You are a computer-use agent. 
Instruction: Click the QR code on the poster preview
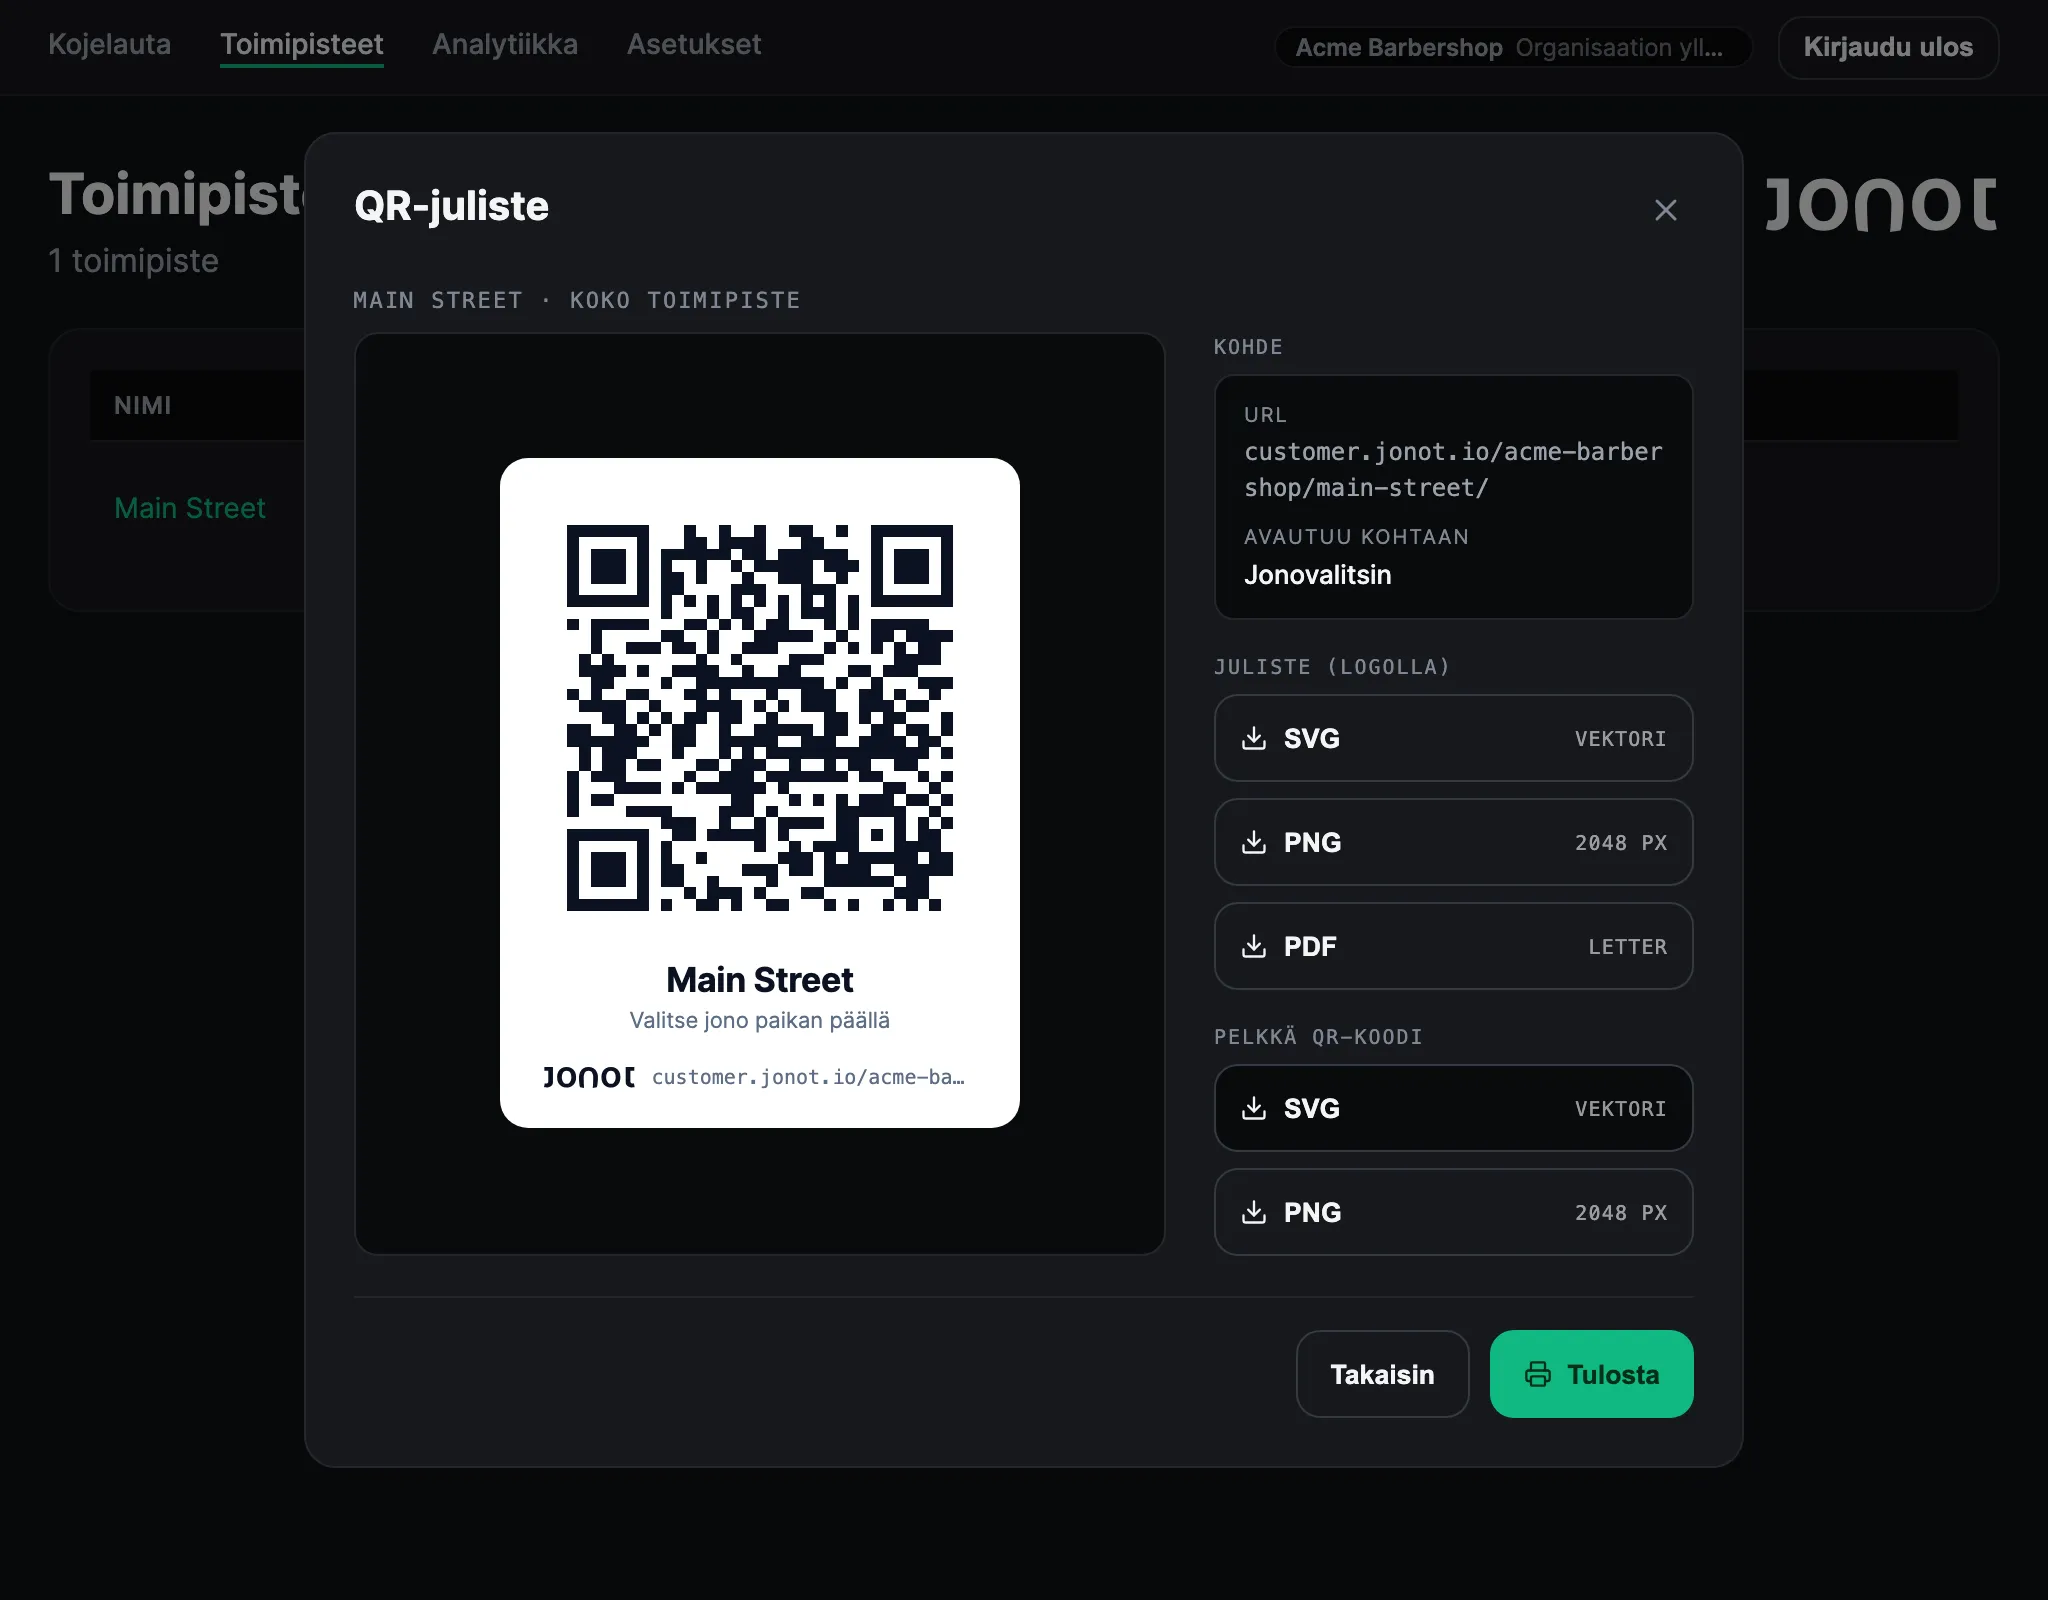click(760, 717)
